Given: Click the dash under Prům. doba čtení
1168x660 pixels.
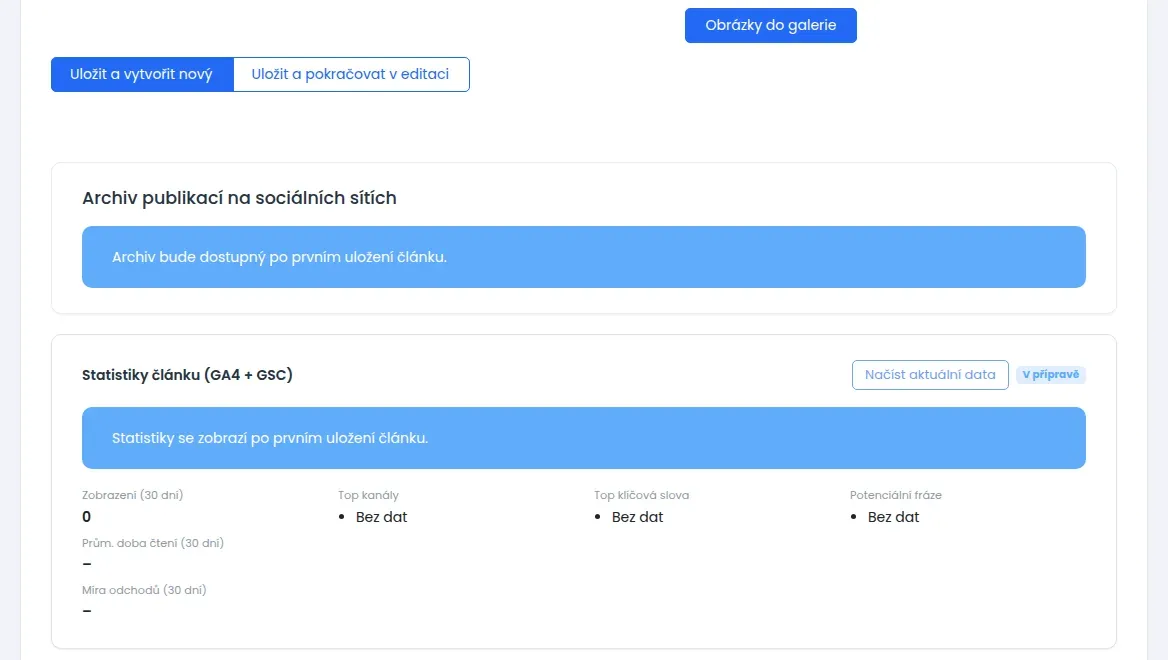Looking at the screenshot, I should tap(87, 564).
